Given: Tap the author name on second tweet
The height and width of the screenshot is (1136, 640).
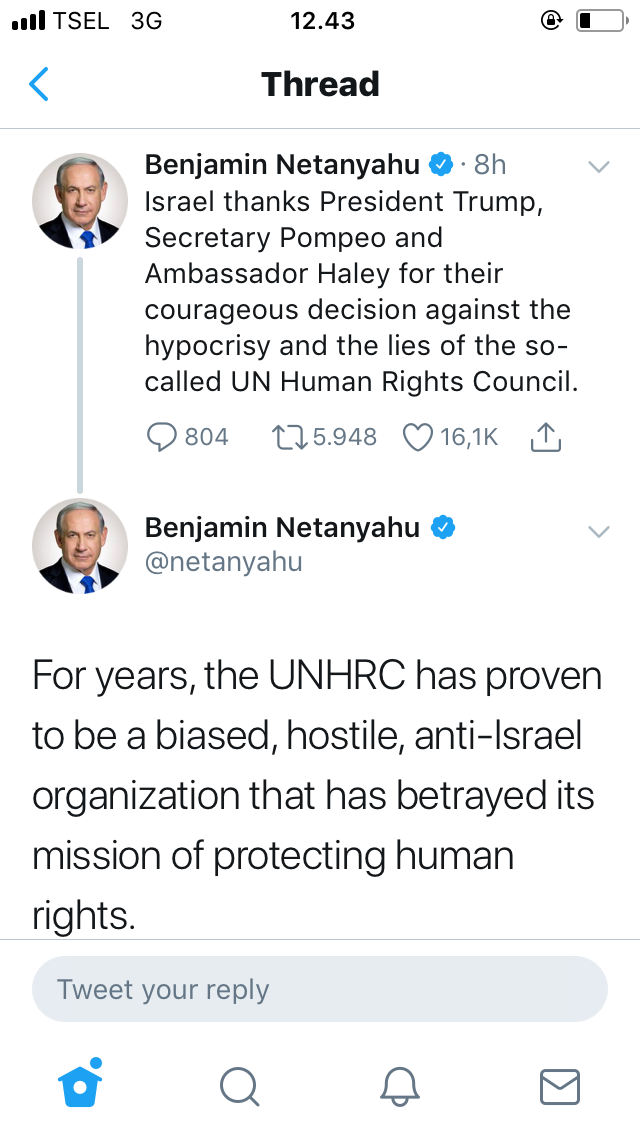Looking at the screenshot, I should pyautogui.click(x=282, y=527).
